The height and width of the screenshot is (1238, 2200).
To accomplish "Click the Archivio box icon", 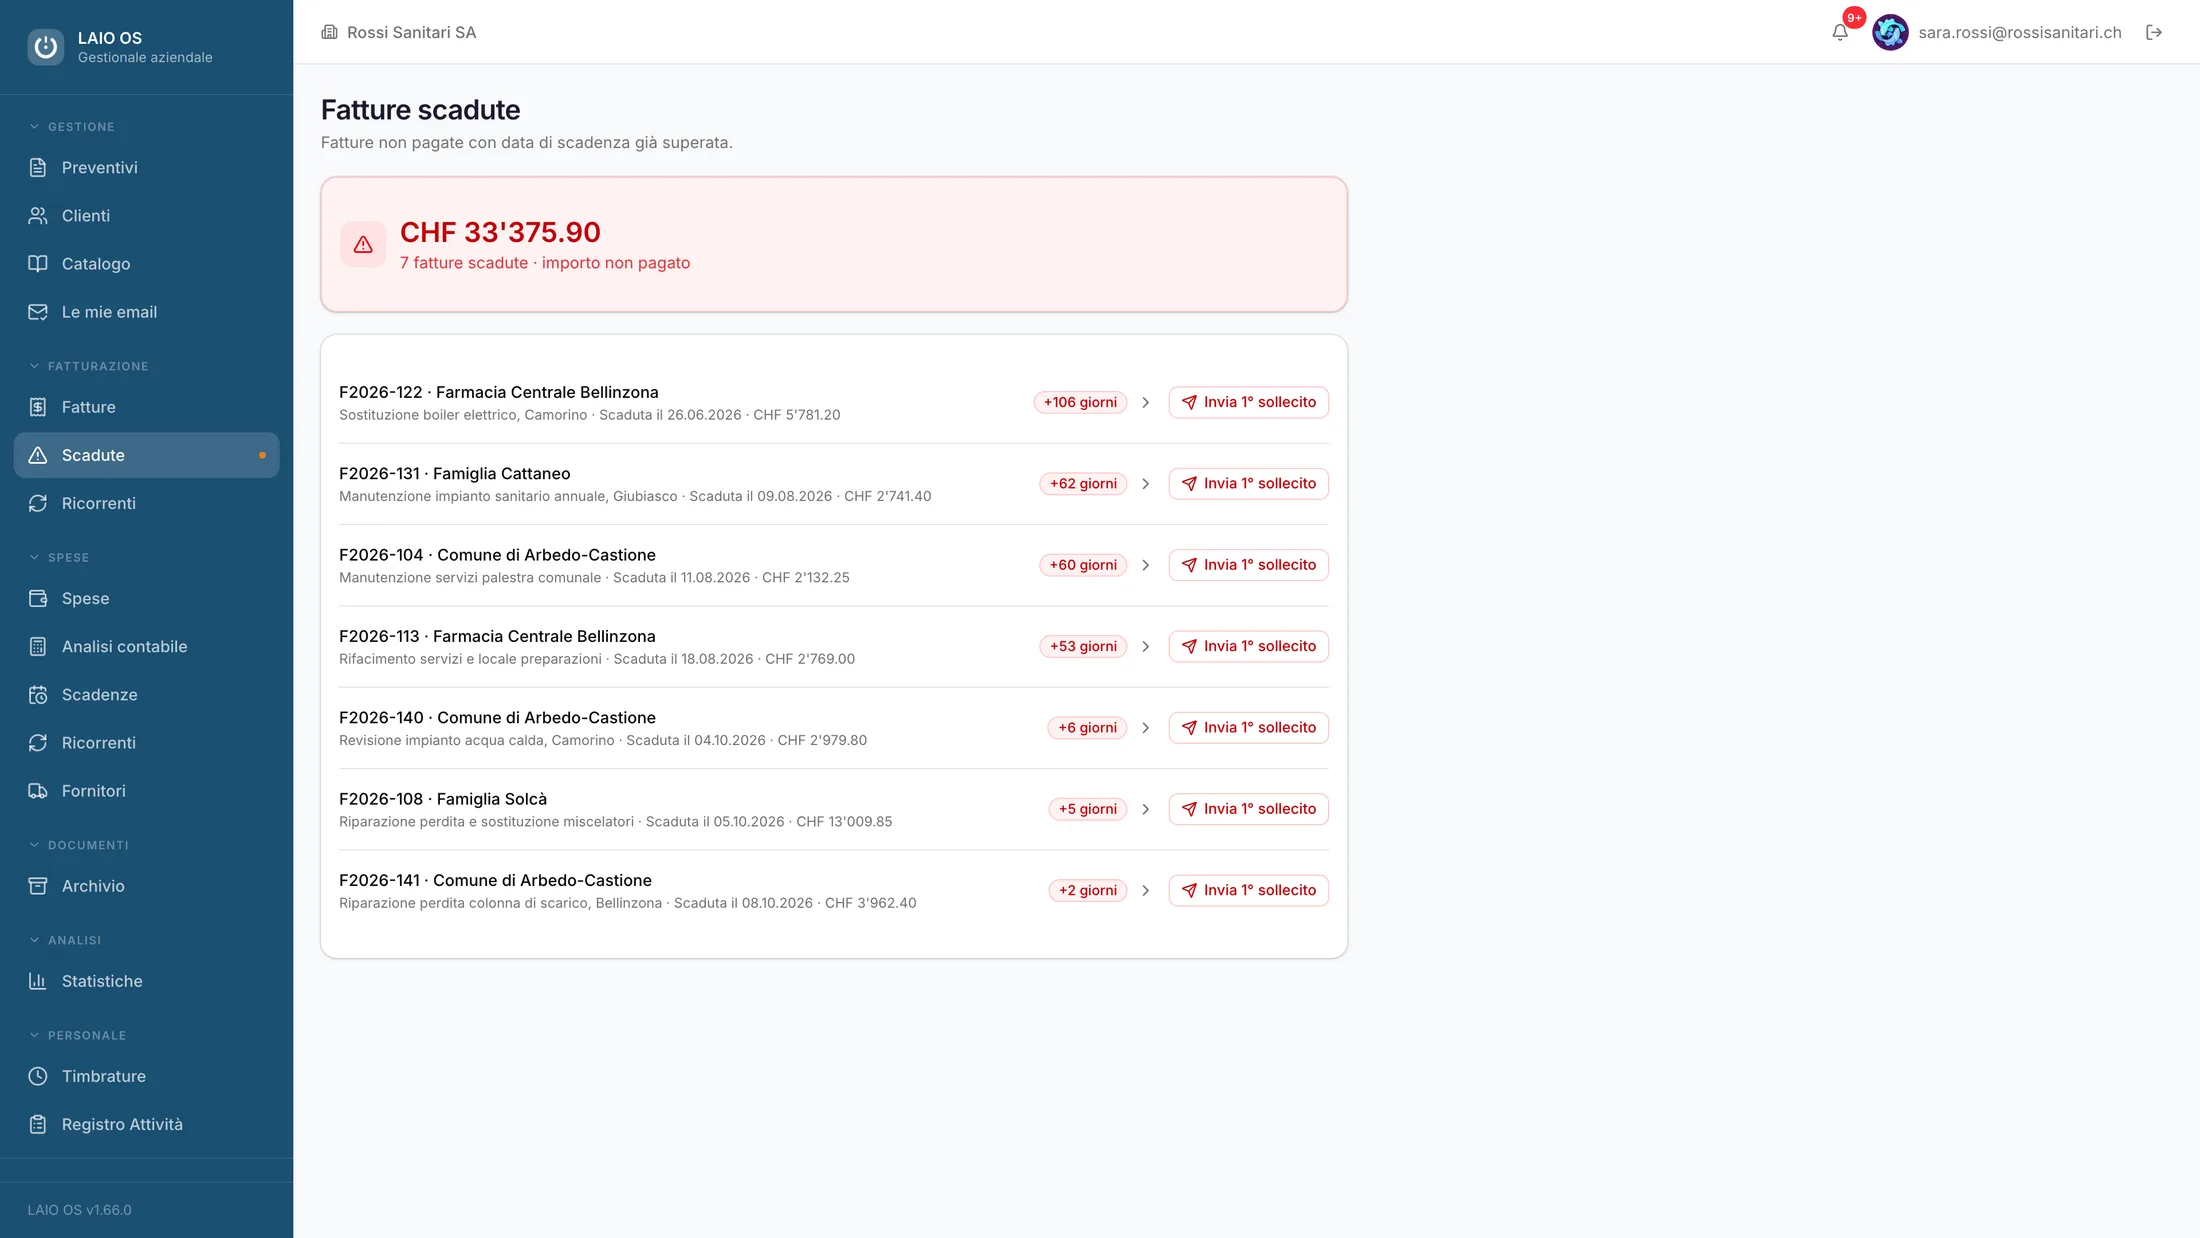I will 38,885.
